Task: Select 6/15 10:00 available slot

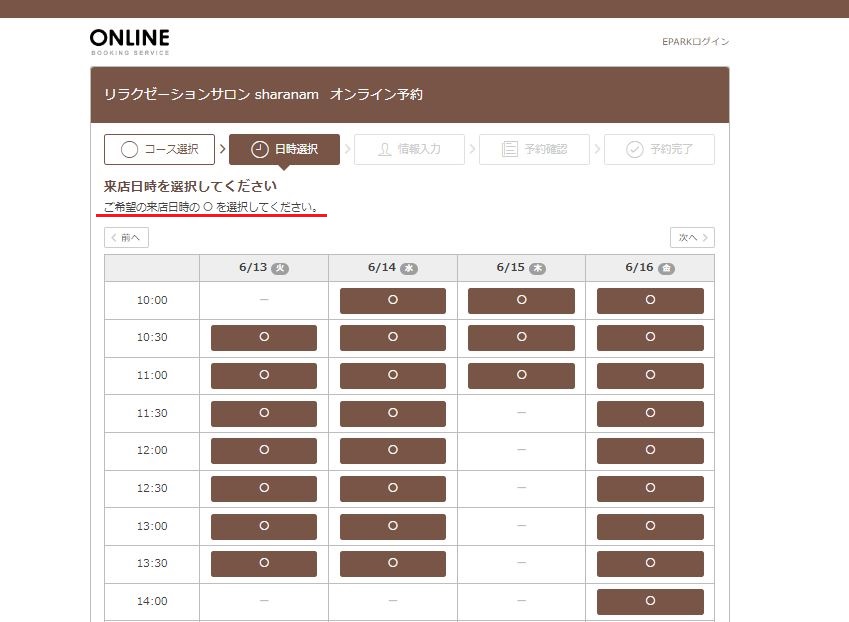Action: pyautogui.click(x=521, y=300)
